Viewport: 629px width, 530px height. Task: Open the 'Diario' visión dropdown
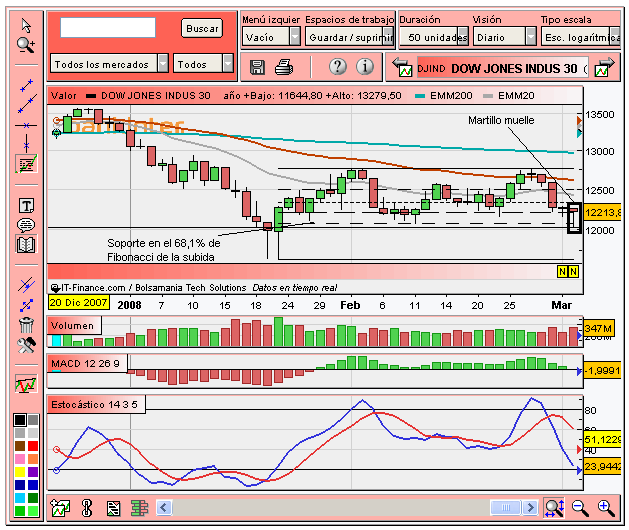click(x=505, y=37)
